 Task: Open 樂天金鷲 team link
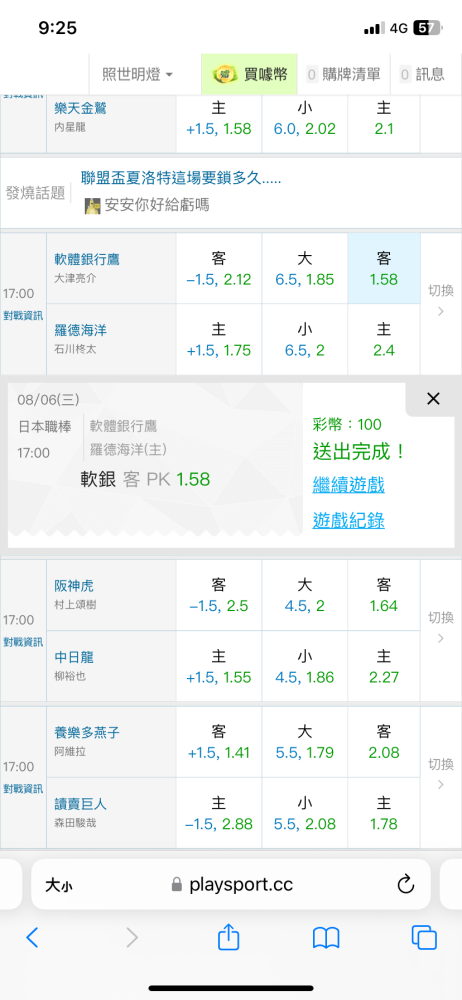[x=80, y=108]
